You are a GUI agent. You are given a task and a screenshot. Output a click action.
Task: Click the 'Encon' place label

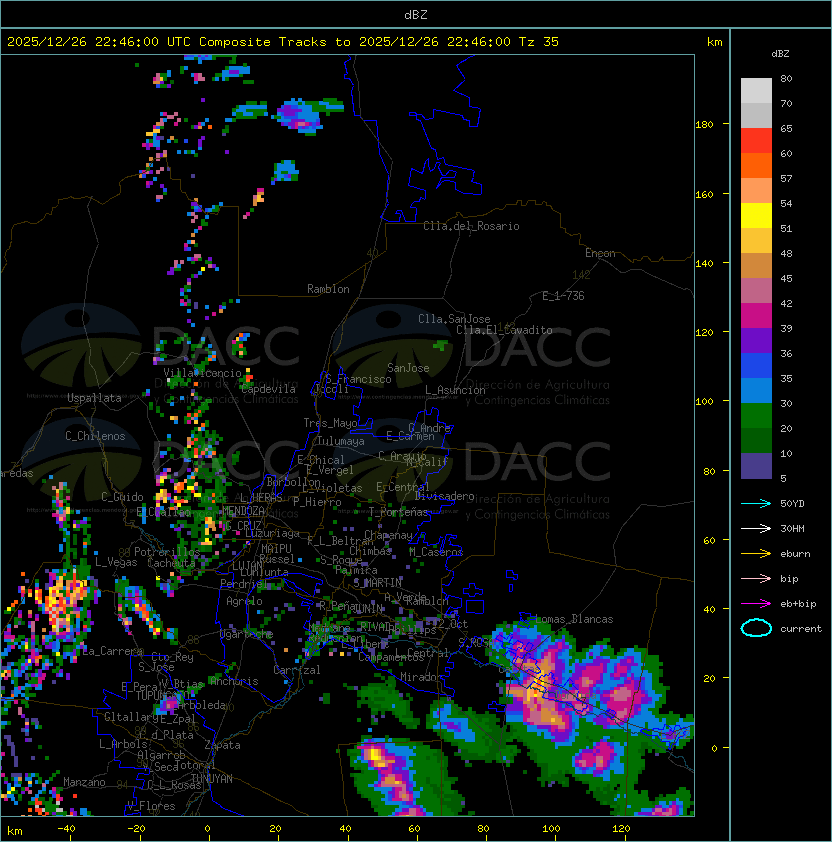(x=600, y=253)
